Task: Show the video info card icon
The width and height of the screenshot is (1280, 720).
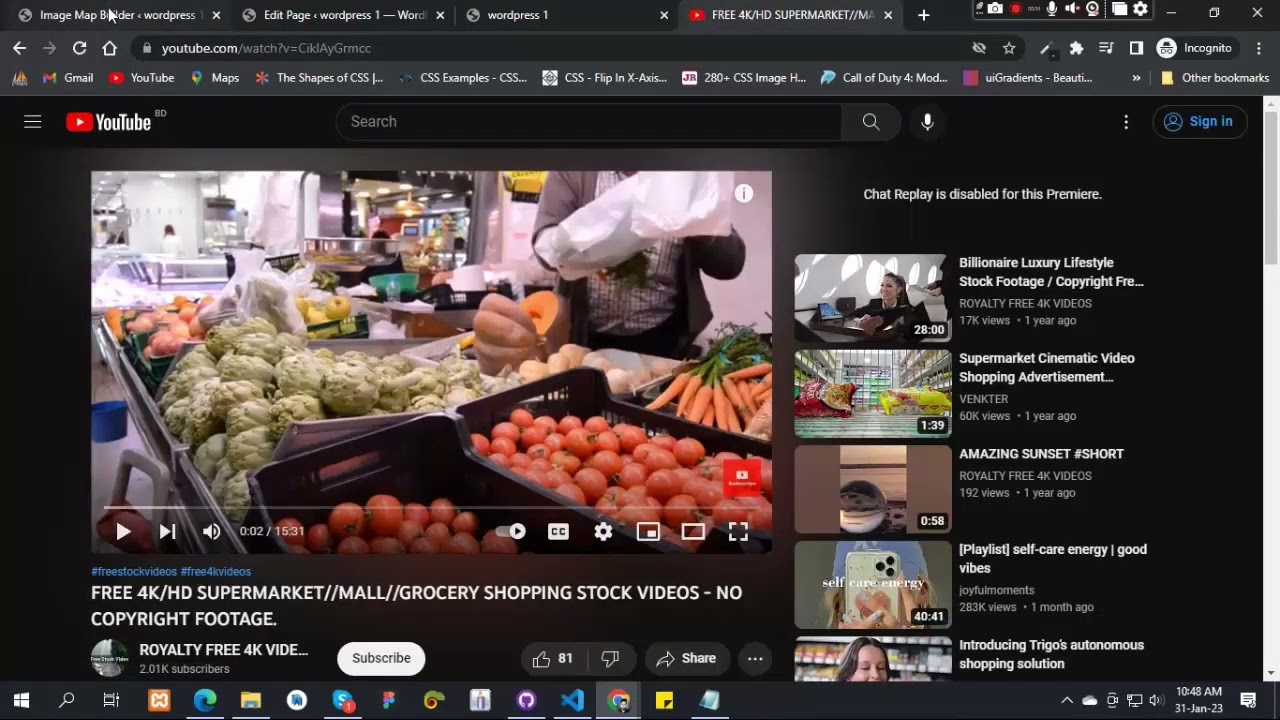Action: tap(744, 194)
